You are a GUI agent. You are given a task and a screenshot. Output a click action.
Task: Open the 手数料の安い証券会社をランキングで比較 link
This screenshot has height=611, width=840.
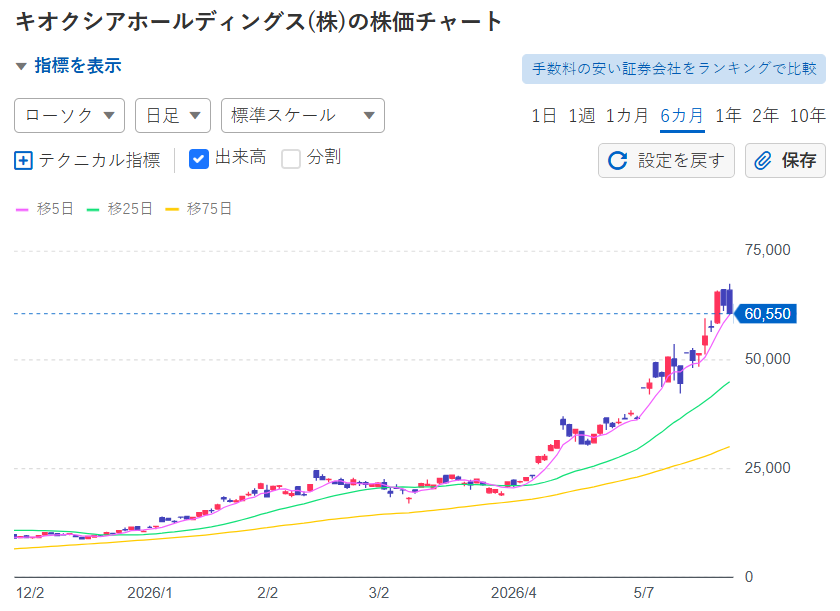click(x=673, y=69)
